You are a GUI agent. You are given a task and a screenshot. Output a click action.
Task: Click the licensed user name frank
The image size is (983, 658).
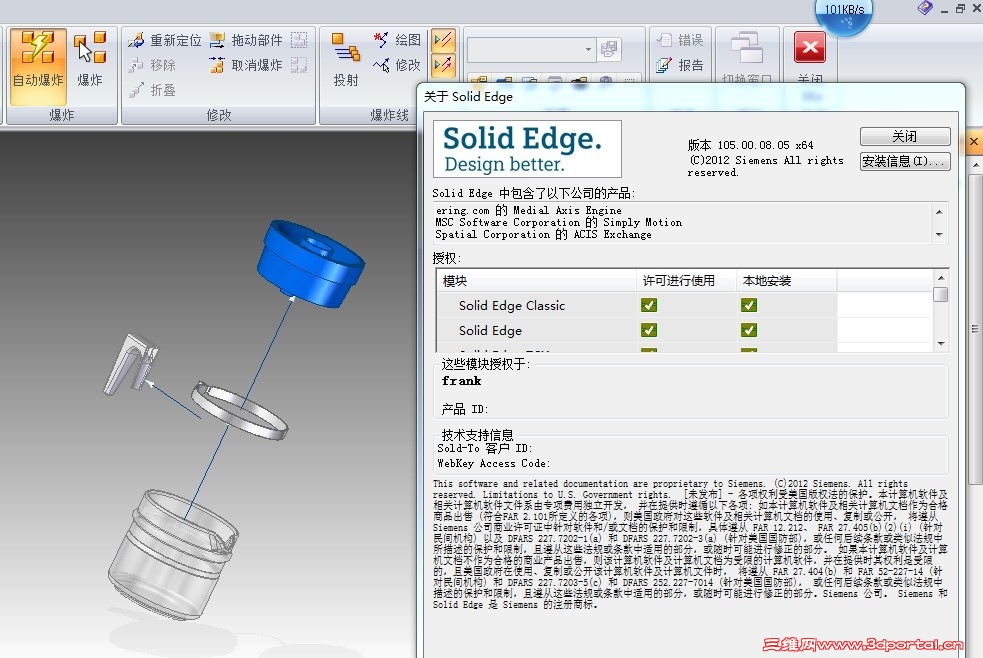(461, 381)
